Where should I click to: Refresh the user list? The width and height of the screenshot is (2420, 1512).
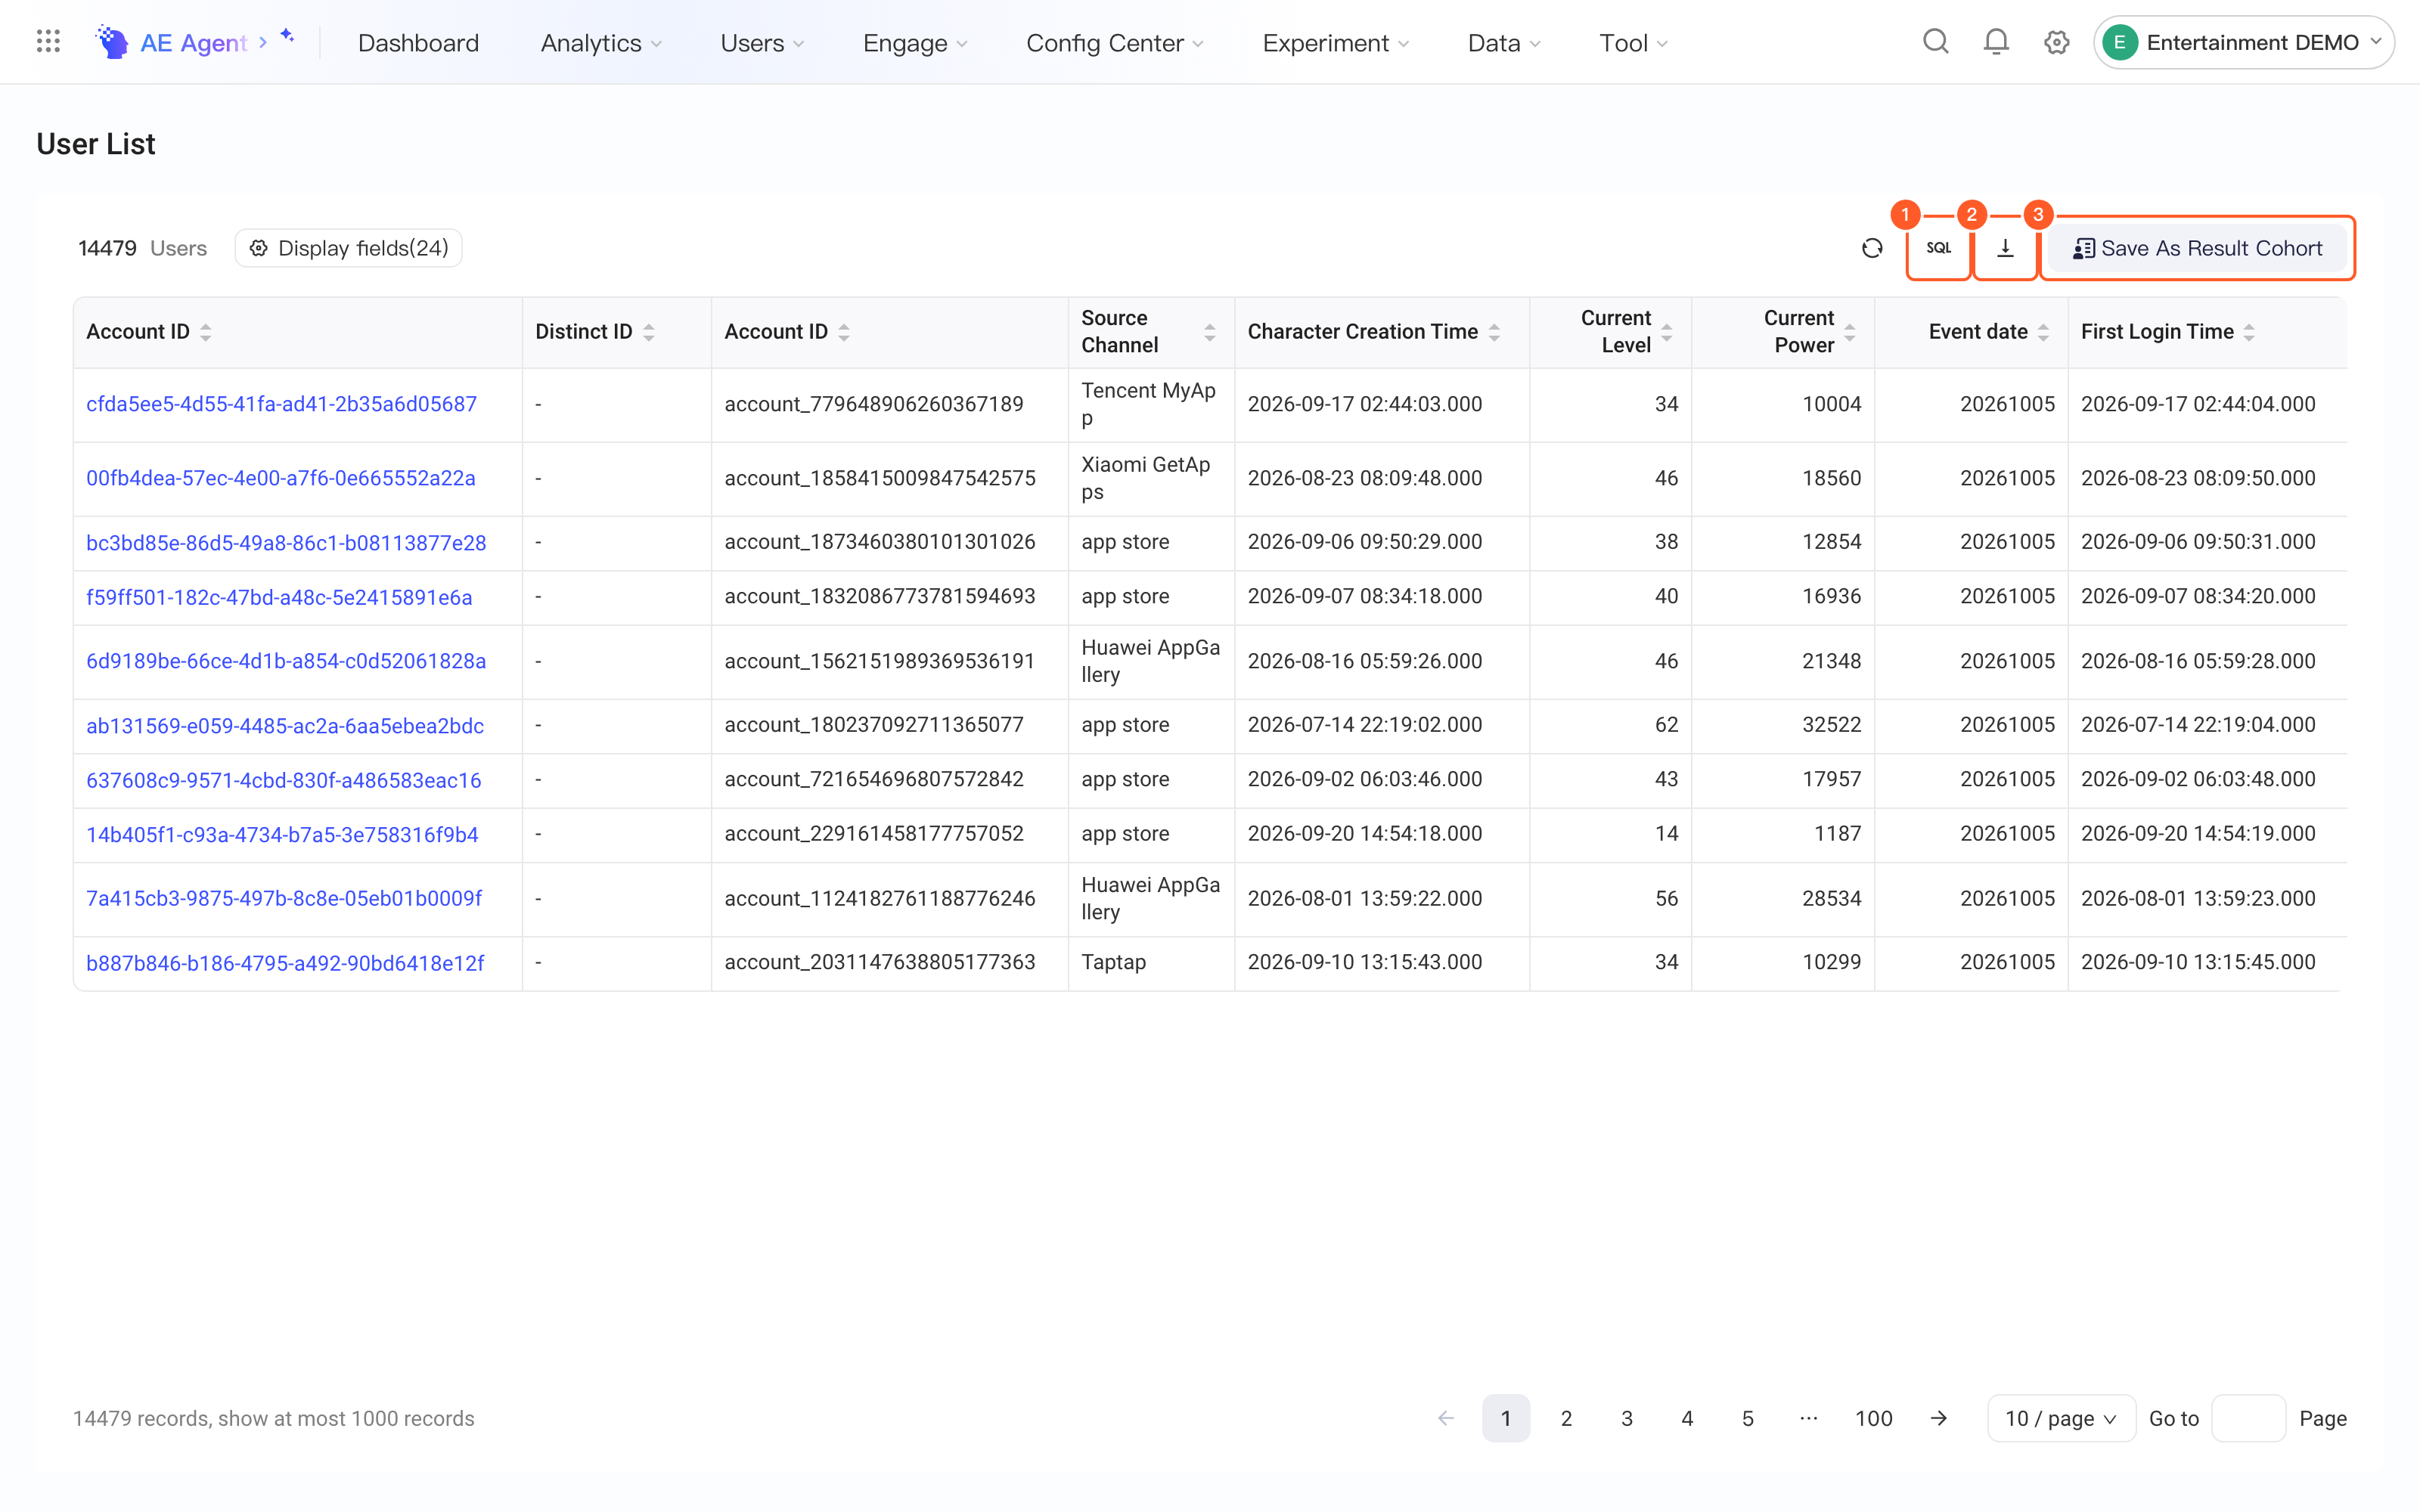coord(1872,248)
